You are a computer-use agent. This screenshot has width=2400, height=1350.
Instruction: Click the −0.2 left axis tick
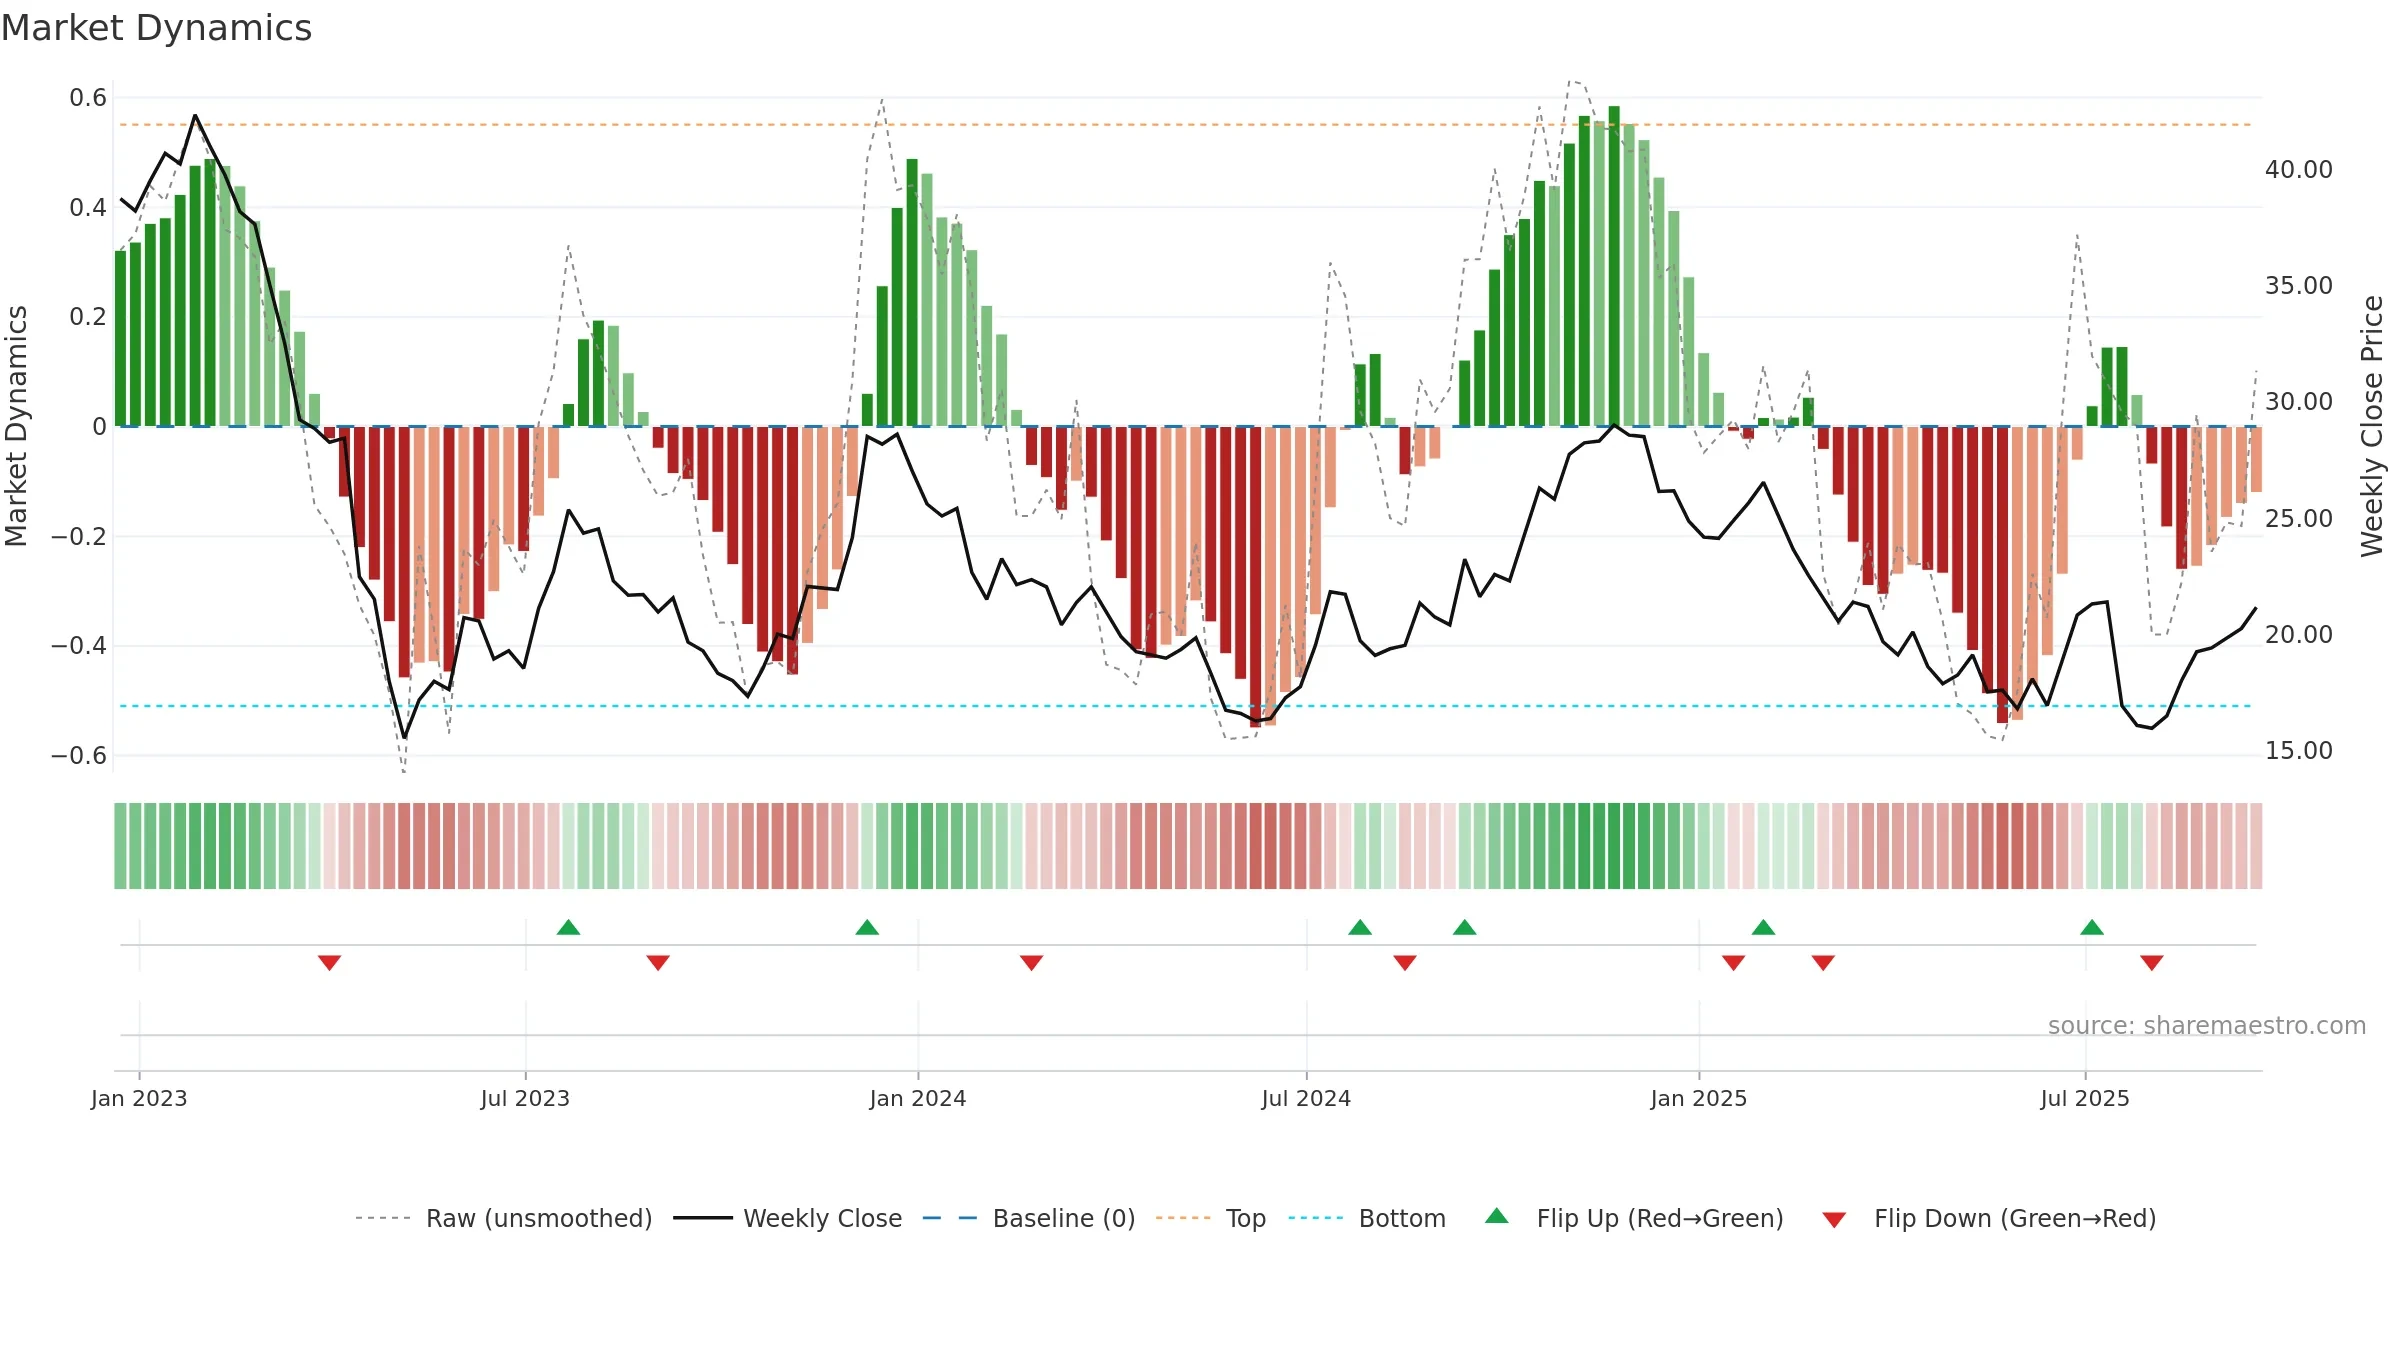(79, 537)
